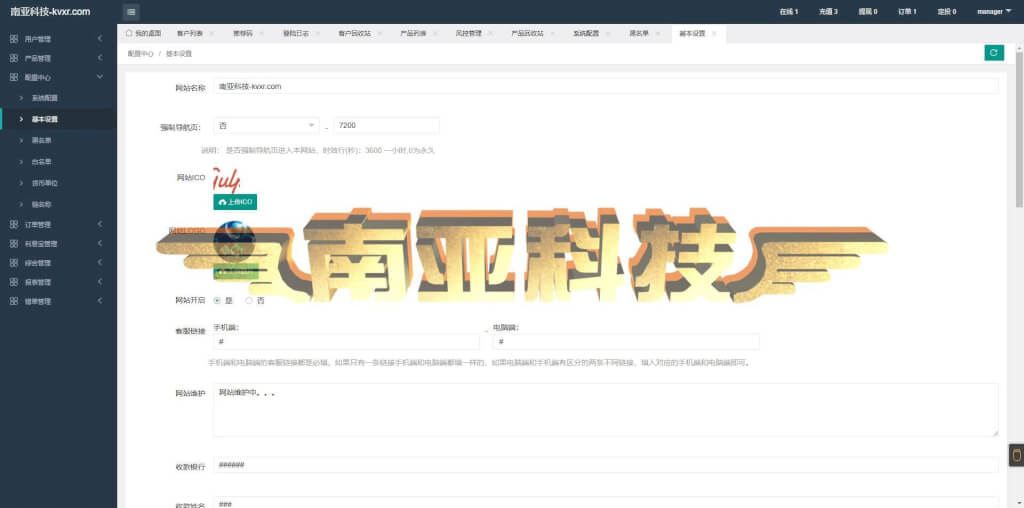
Task: Click the 电脑端 customer service link field
Action: click(x=626, y=342)
